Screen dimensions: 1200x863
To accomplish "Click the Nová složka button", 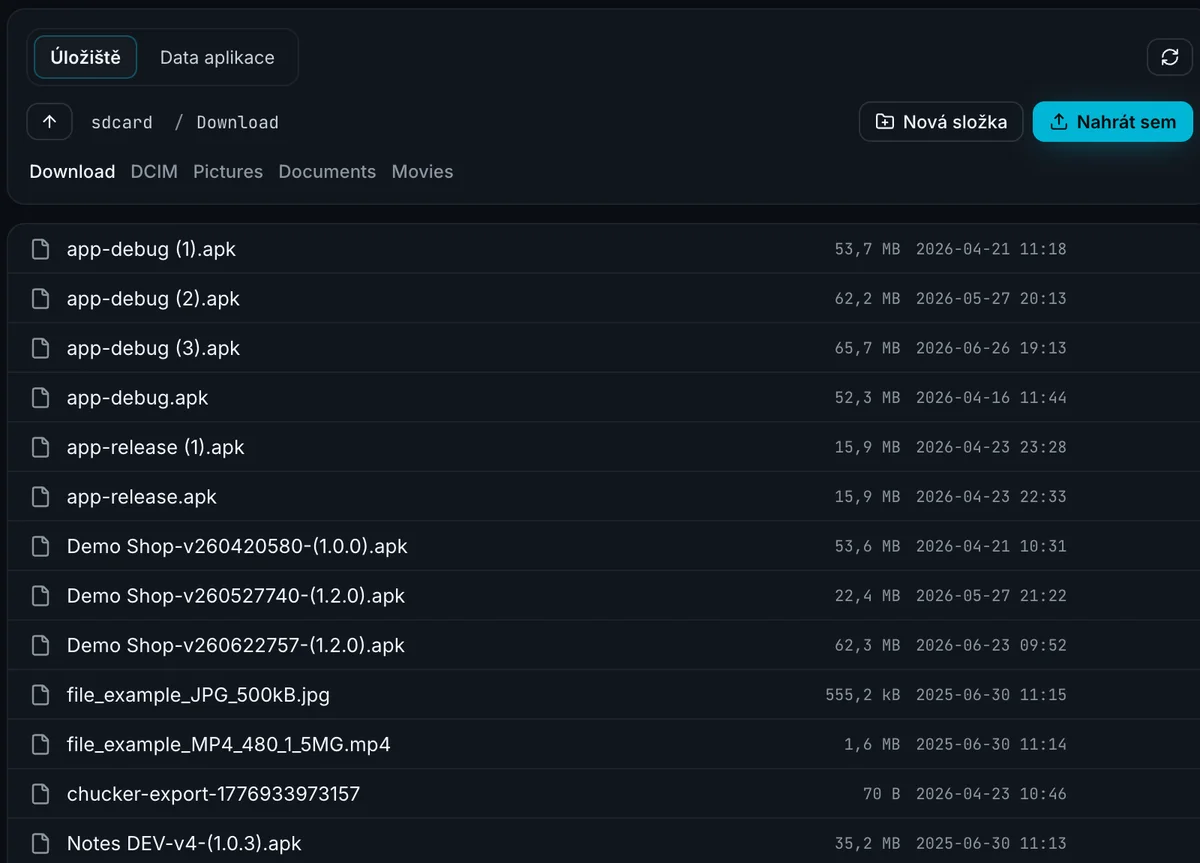I will [x=941, y=122].
